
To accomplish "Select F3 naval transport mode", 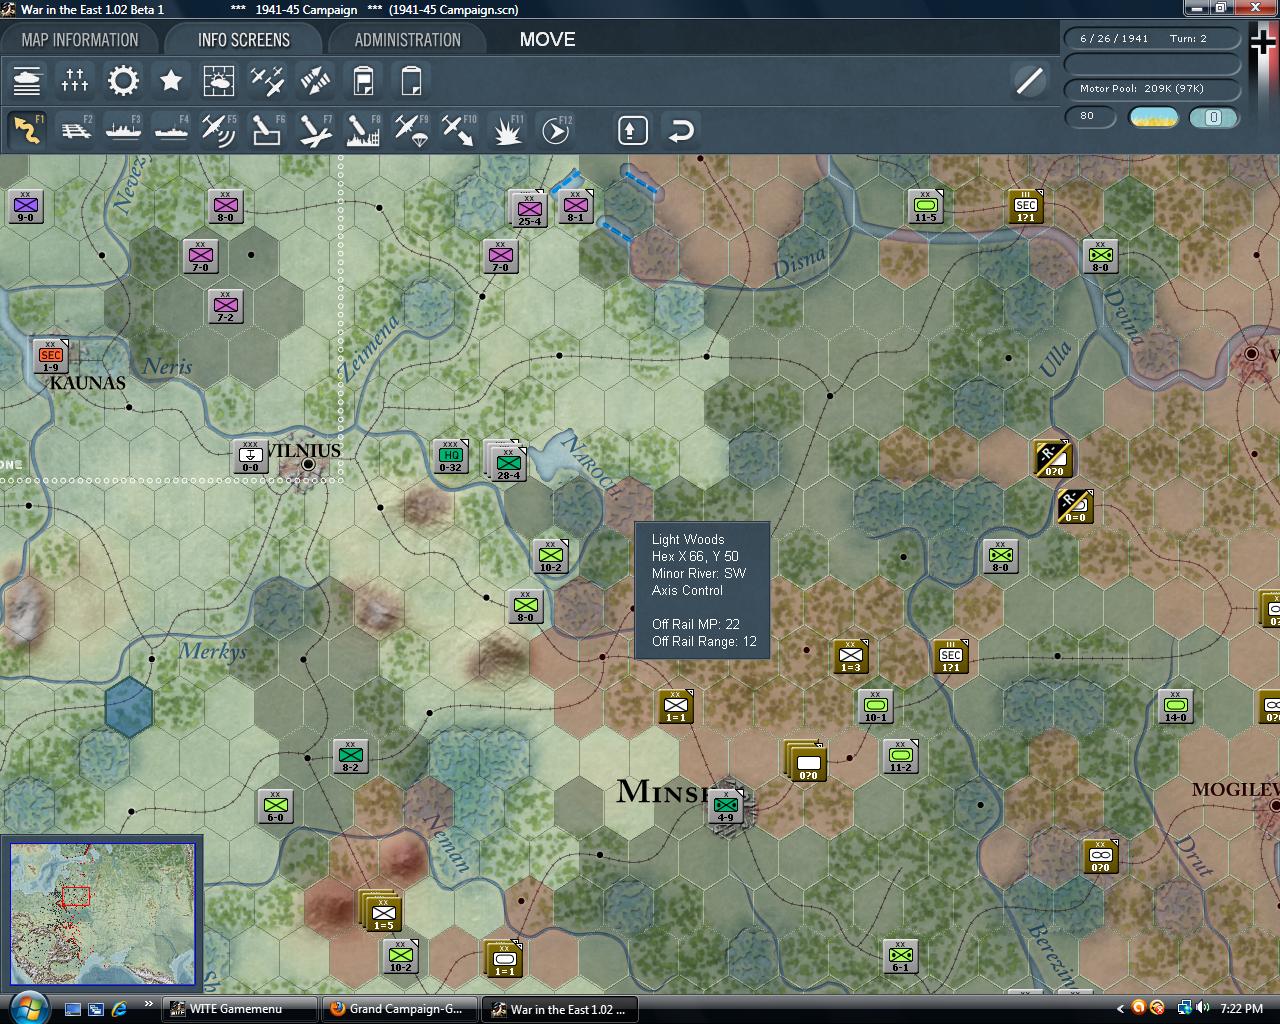I will [123, 130].
